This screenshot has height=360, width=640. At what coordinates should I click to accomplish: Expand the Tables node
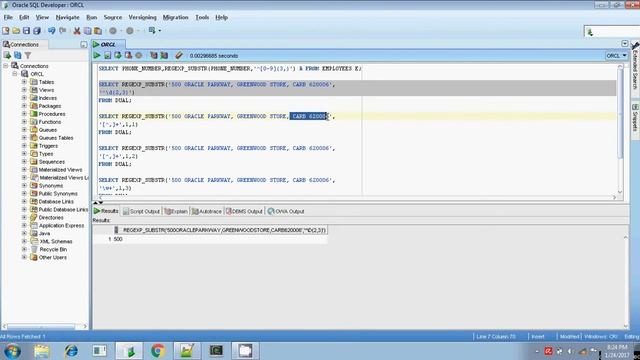pos(24,82)
